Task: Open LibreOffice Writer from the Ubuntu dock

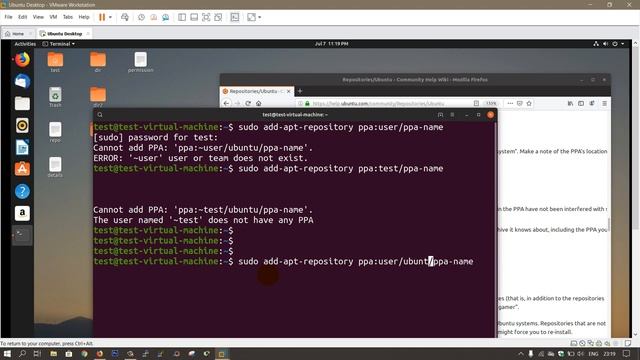Action: click(22, 147)
